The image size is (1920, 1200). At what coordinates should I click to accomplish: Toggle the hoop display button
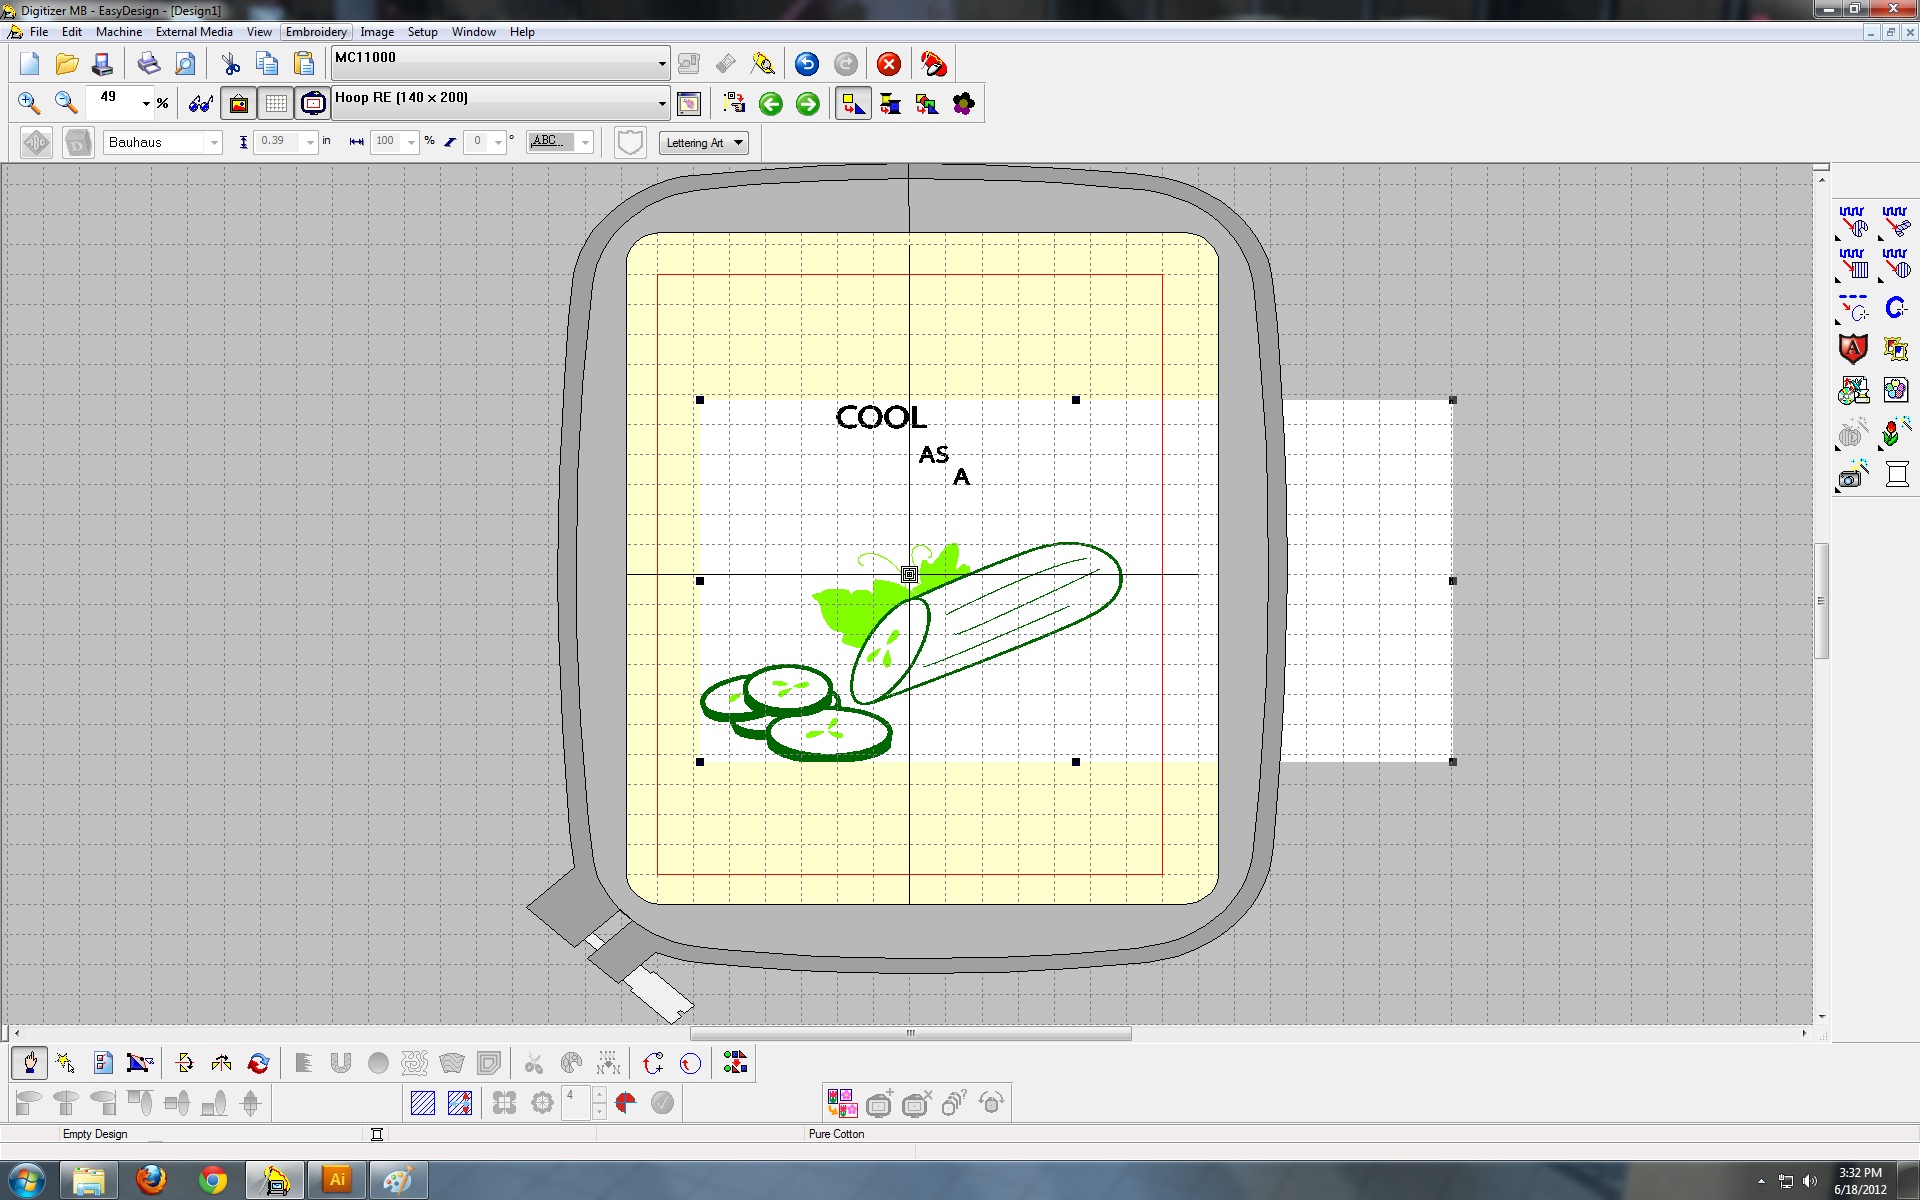point(313,103)
